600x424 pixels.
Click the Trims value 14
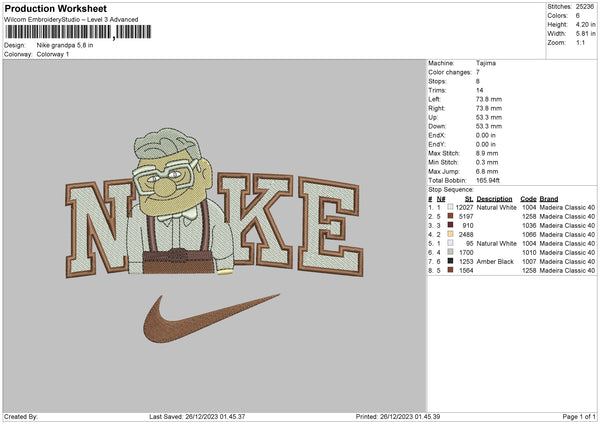pyautogui.click(x=479, y=90)
